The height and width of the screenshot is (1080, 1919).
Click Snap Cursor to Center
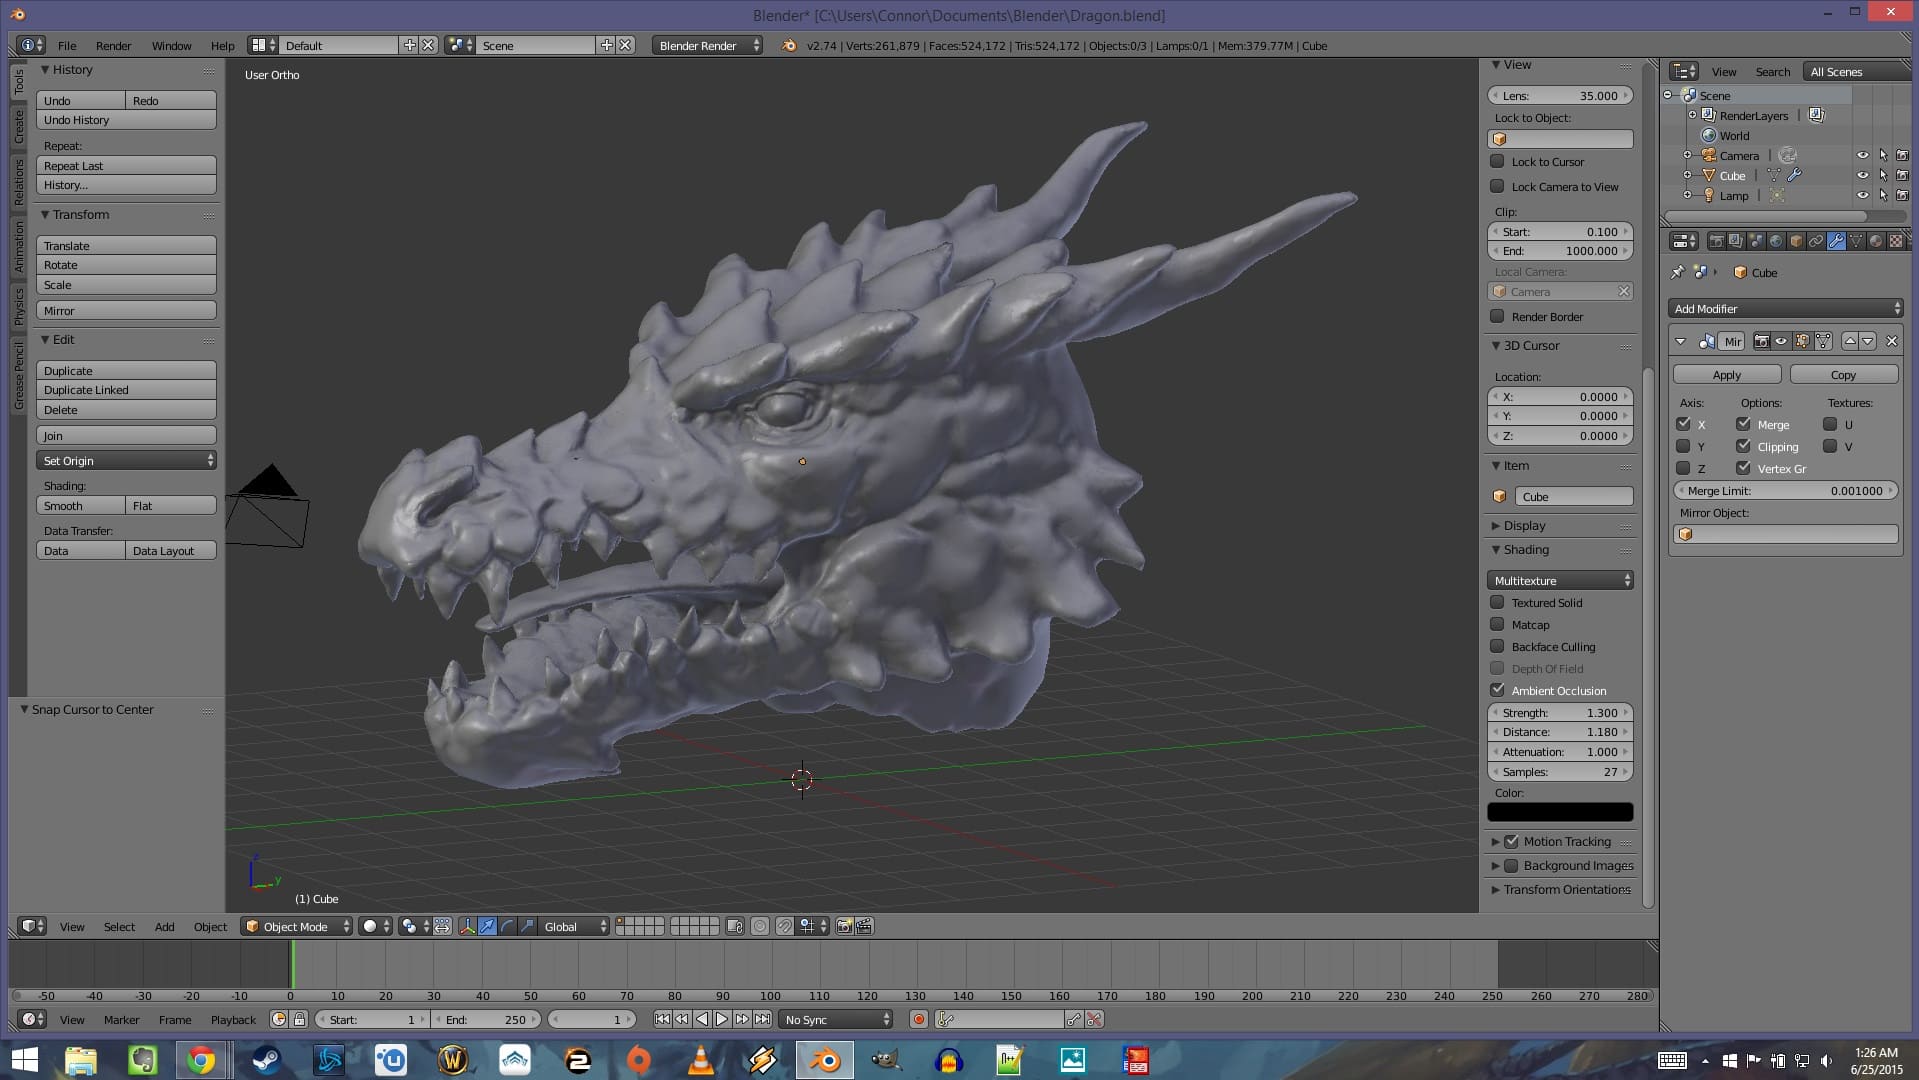click(91, 709)
